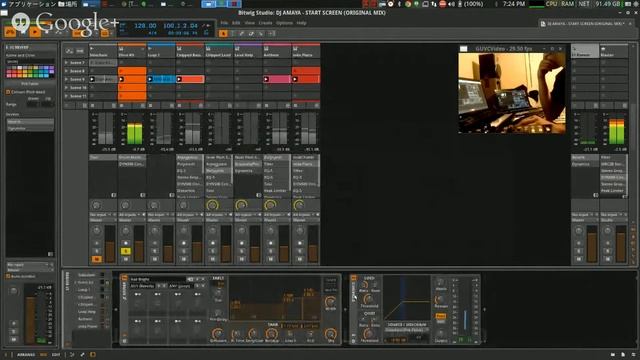Select the eraser tool
This screenshot has width=640, height=360.
251,33
